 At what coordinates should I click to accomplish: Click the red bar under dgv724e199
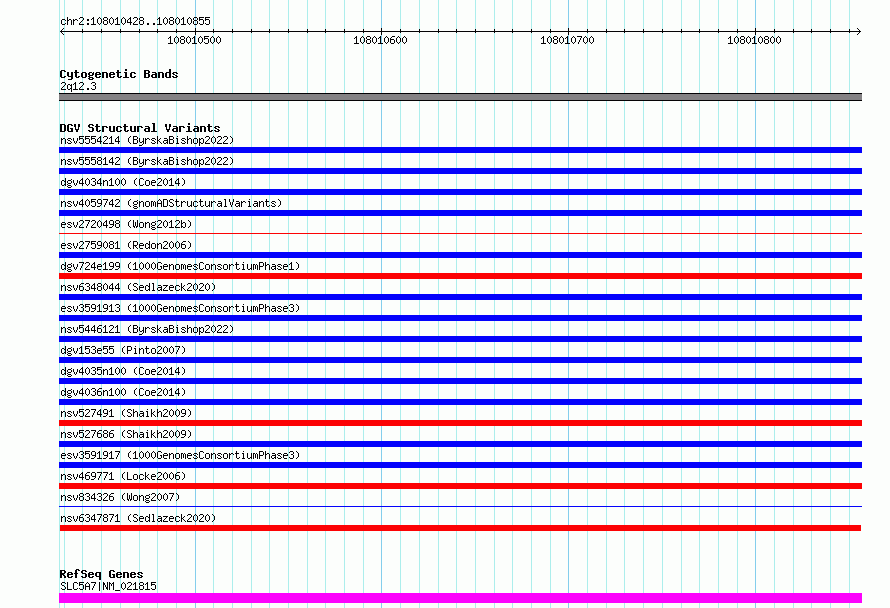(x=460, y=276)
